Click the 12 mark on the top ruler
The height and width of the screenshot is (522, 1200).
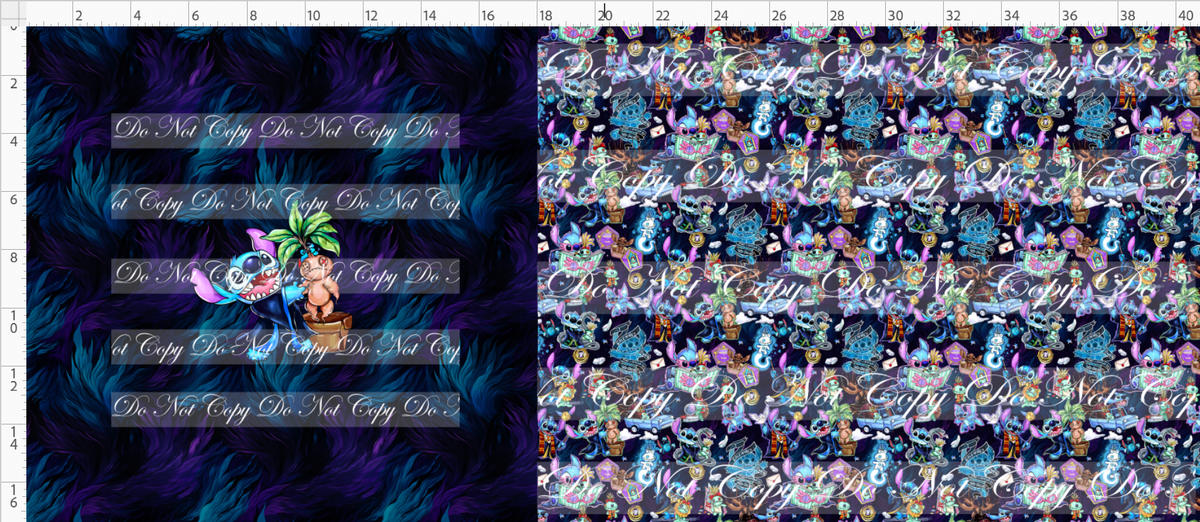(x=372, y=16)
